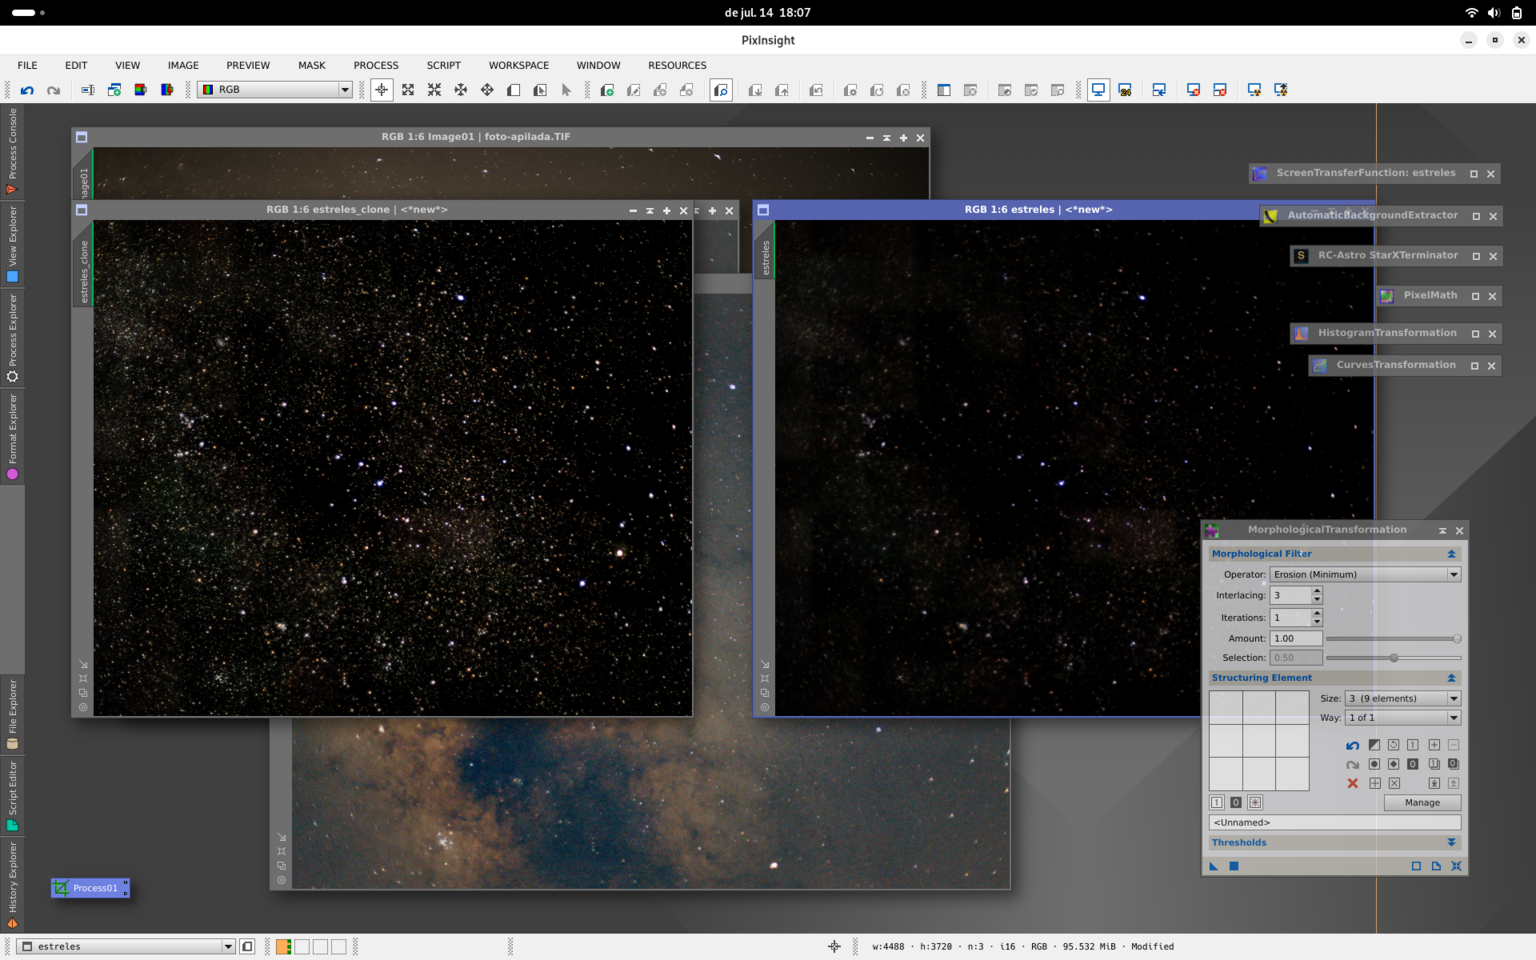
Task: Select the highlighted zoom preview mode icon
Action: coord(721,90)
